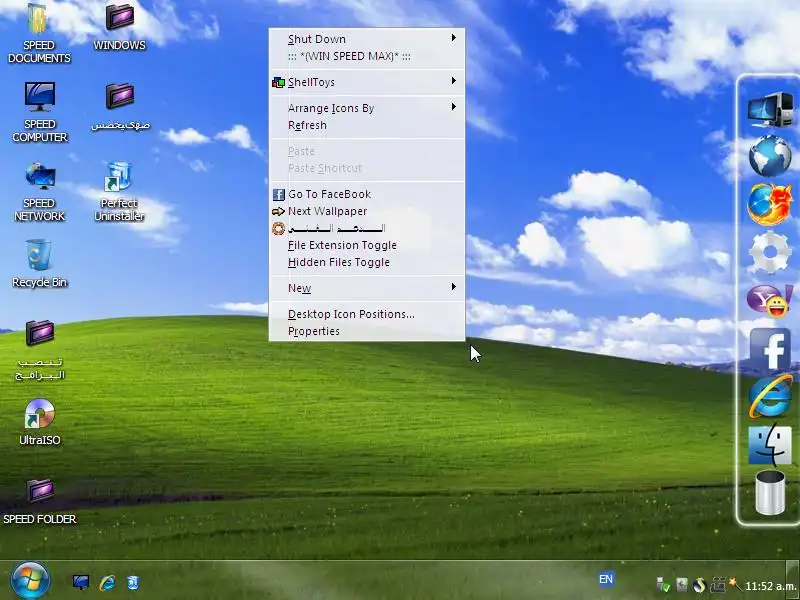This screenshot has width=800, height=600.
Task: Click the computer icon in the side dock
Action: (770, 109)
